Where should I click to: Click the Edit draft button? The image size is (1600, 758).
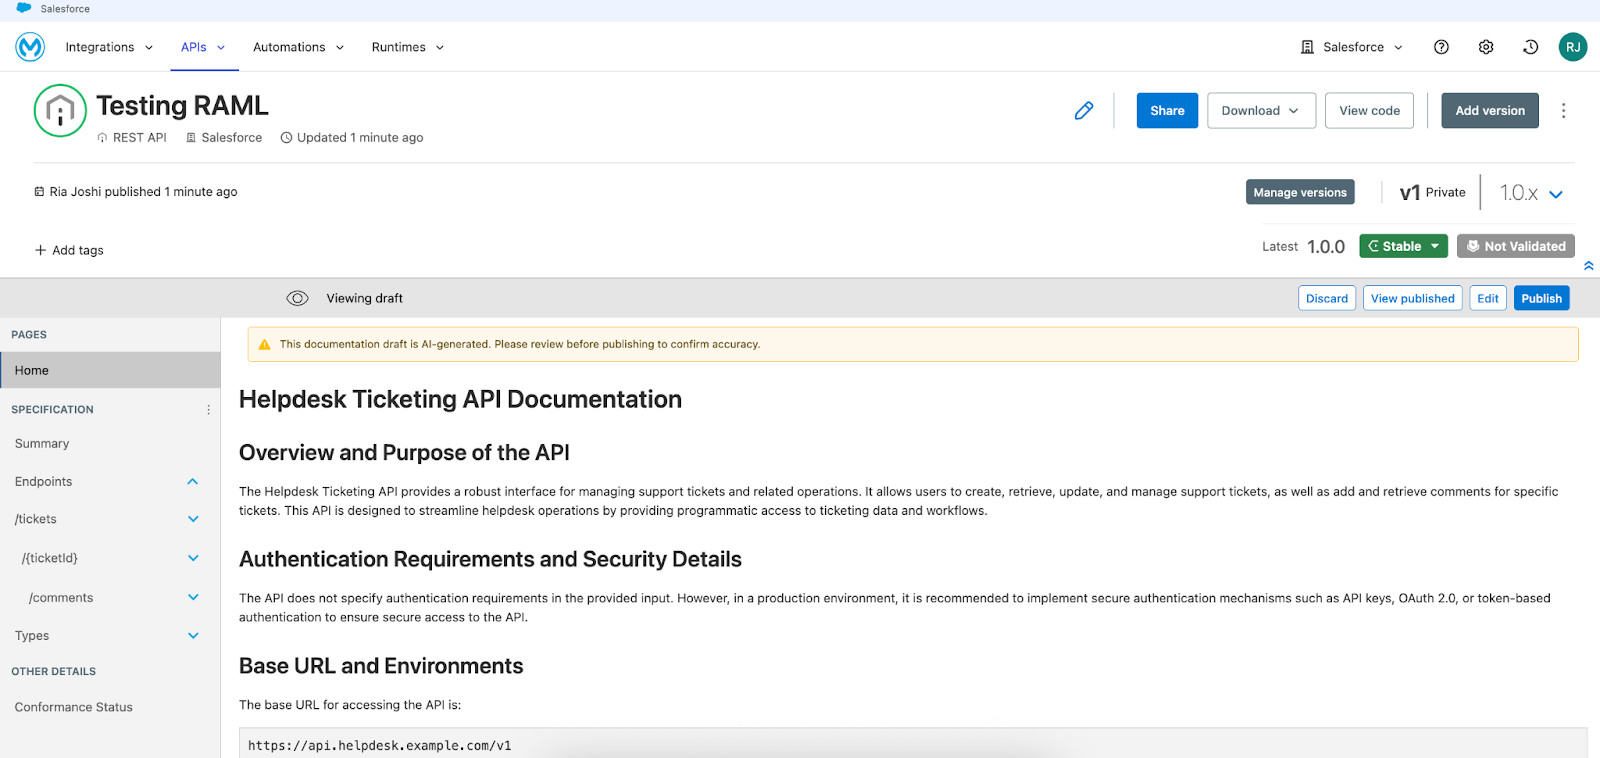[x=1488, y=298]
